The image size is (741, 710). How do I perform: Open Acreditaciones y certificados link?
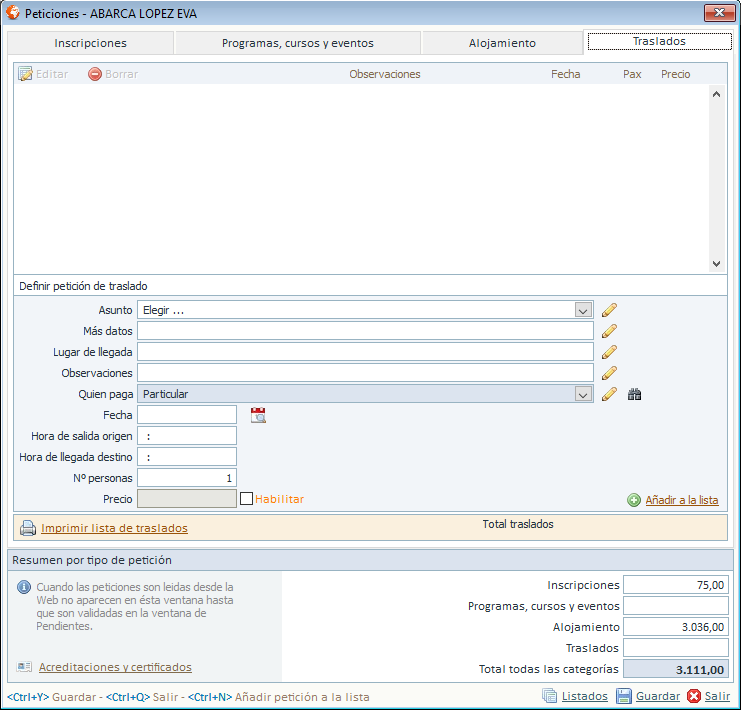pos(115,667)
